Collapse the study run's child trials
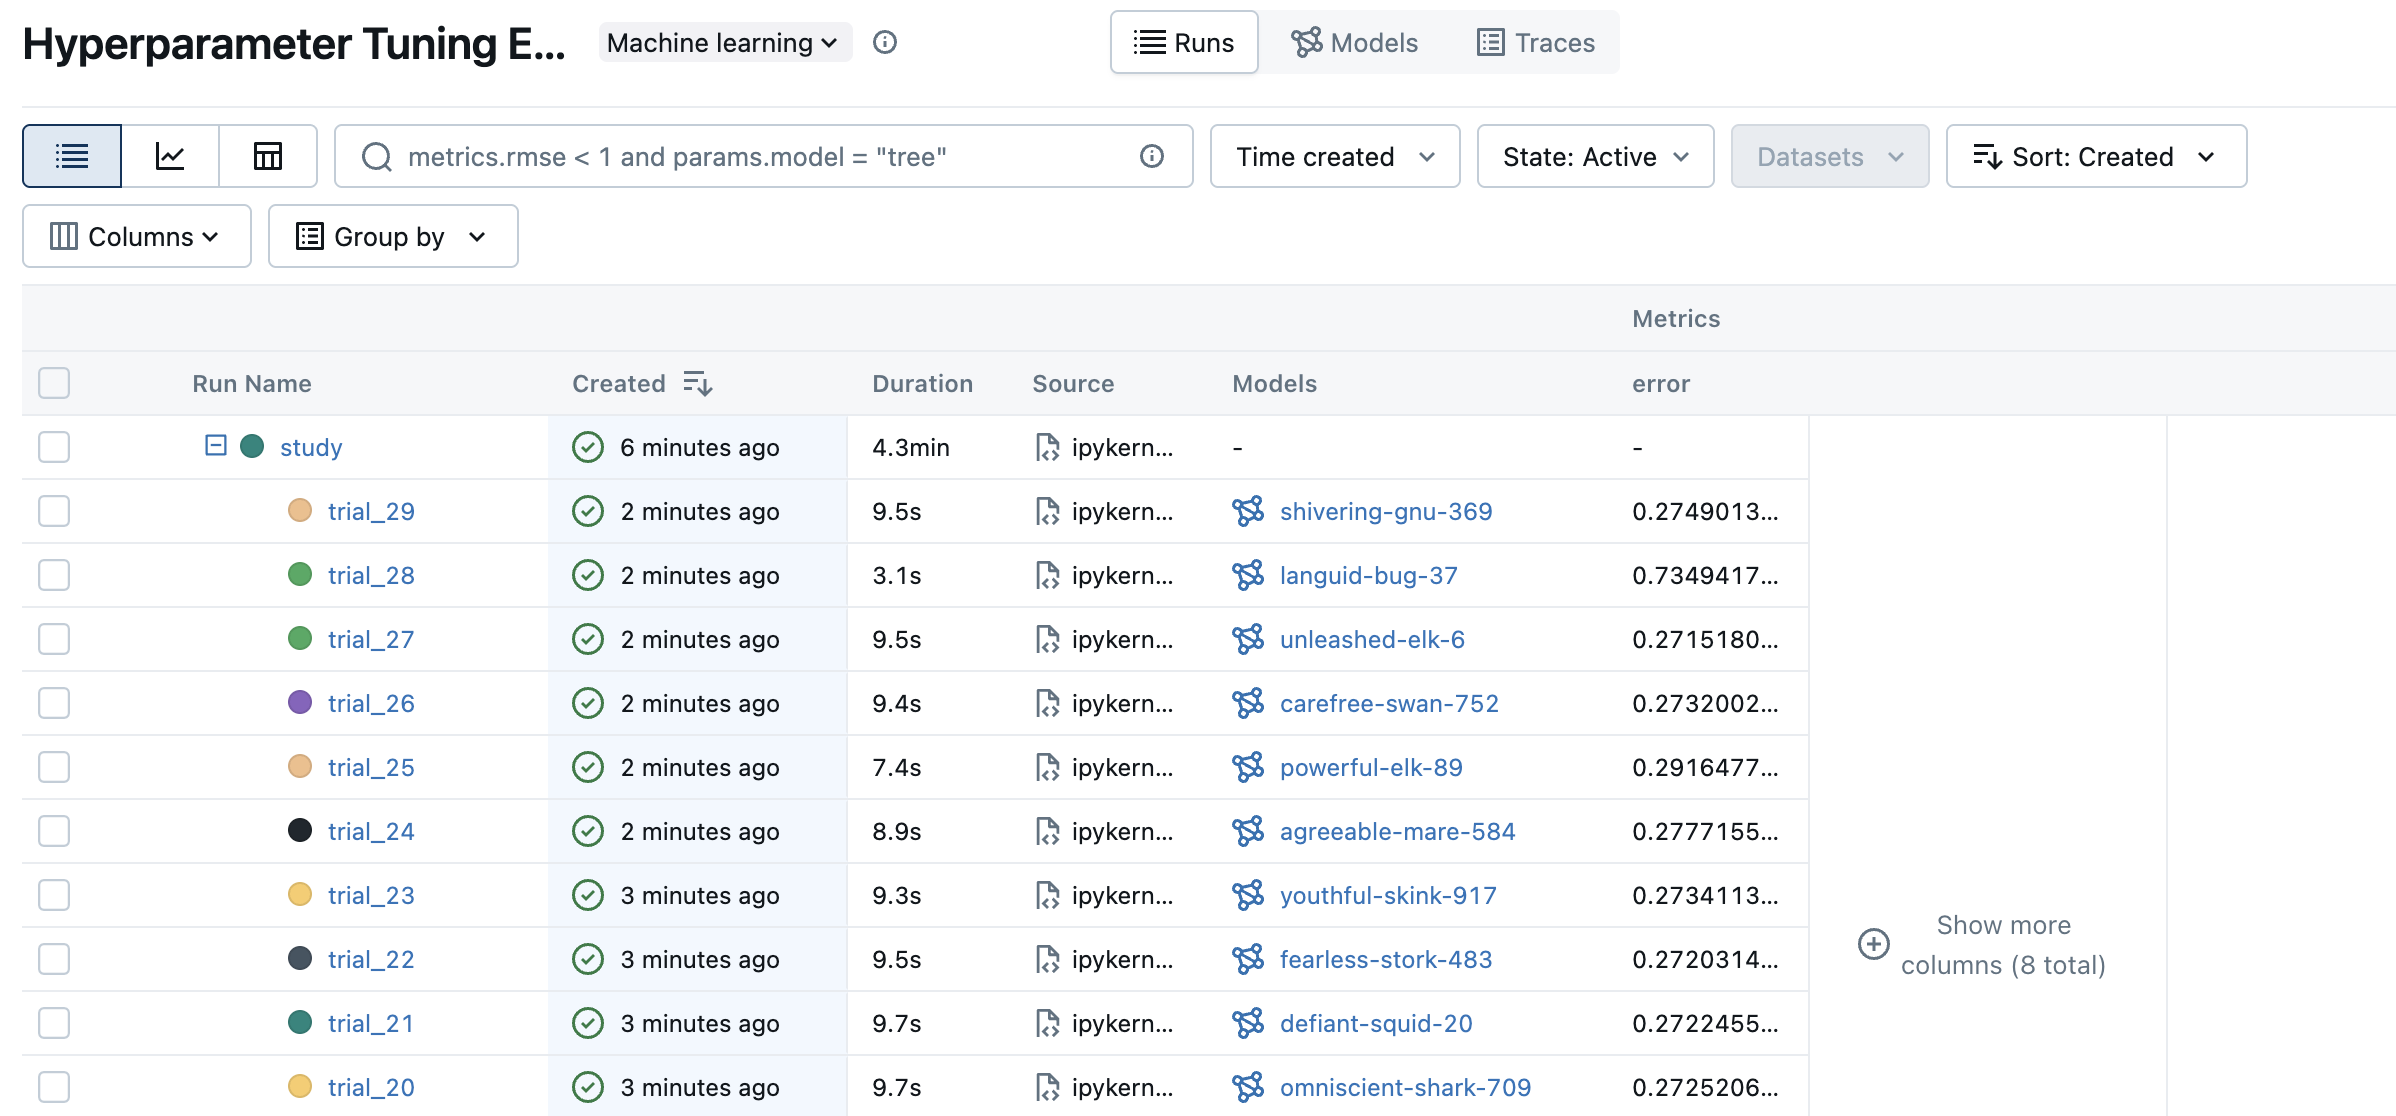Screen dimensions: 2396x1116 [x=214, y=447]
